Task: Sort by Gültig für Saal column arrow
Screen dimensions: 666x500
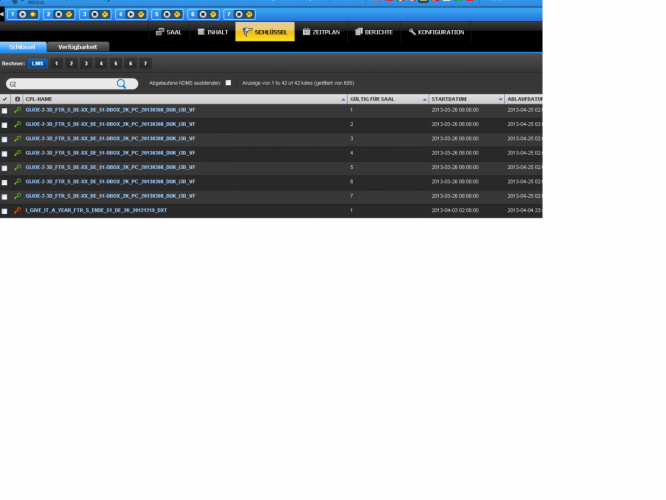Action: click(x=425, y=99)
